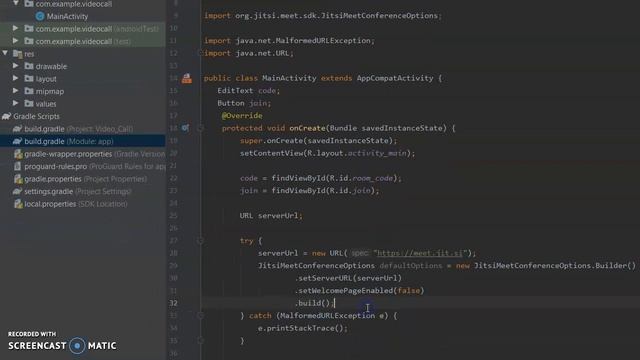Click the proguard-rules.pro file icon
The width and height of the screenshot is (640, 360).
pos(18,167)
